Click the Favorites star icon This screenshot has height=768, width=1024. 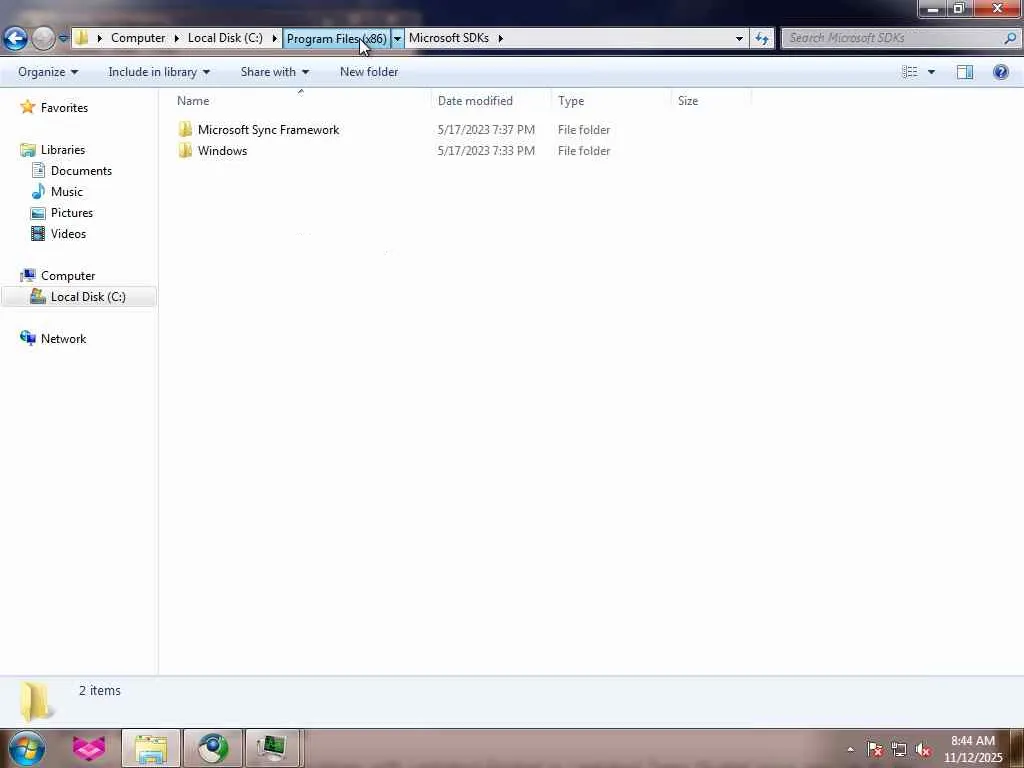coord(27,107)
